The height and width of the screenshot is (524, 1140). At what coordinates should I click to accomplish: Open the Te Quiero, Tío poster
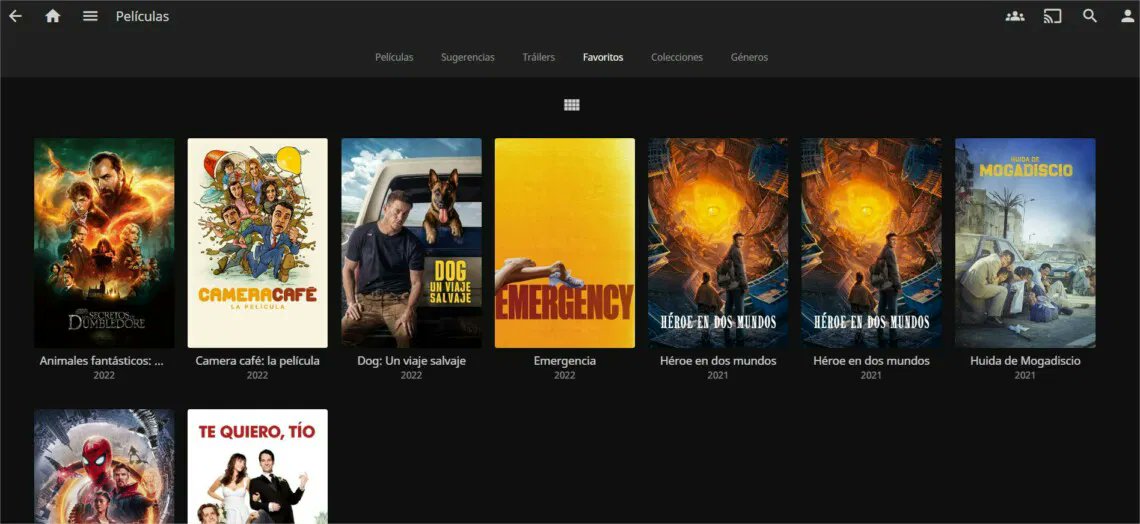257,466
